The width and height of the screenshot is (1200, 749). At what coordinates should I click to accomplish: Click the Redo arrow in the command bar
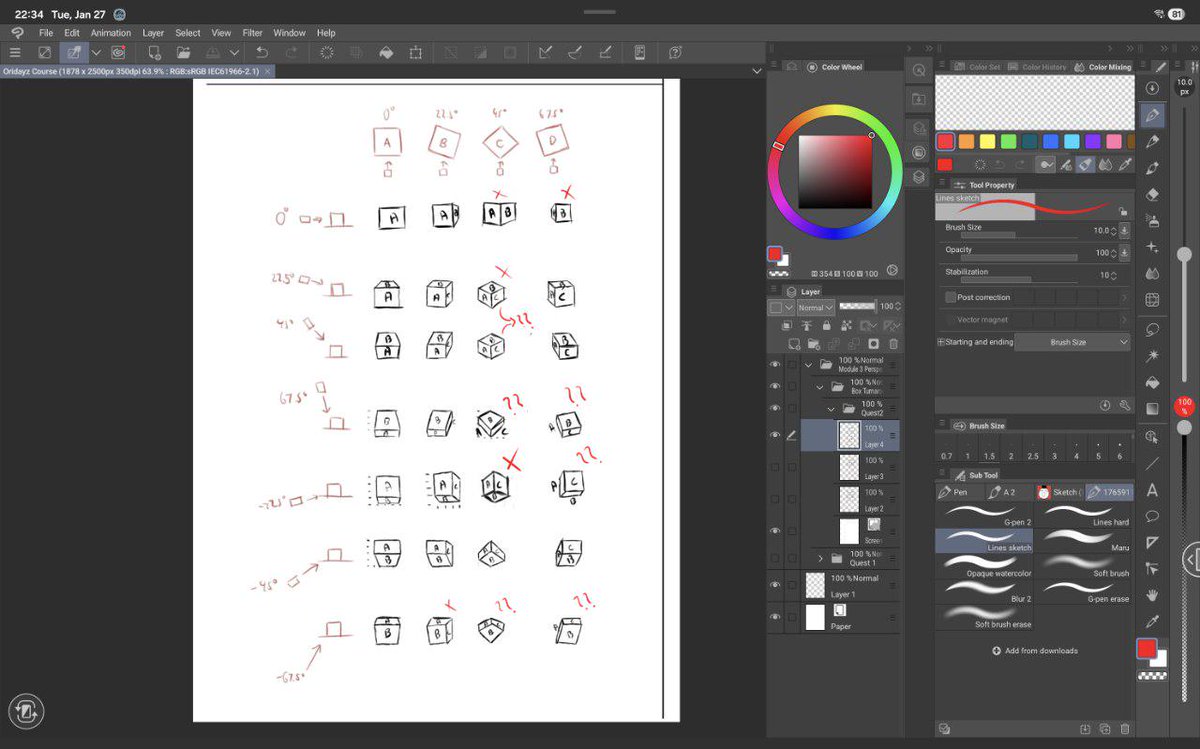point(292,52)
